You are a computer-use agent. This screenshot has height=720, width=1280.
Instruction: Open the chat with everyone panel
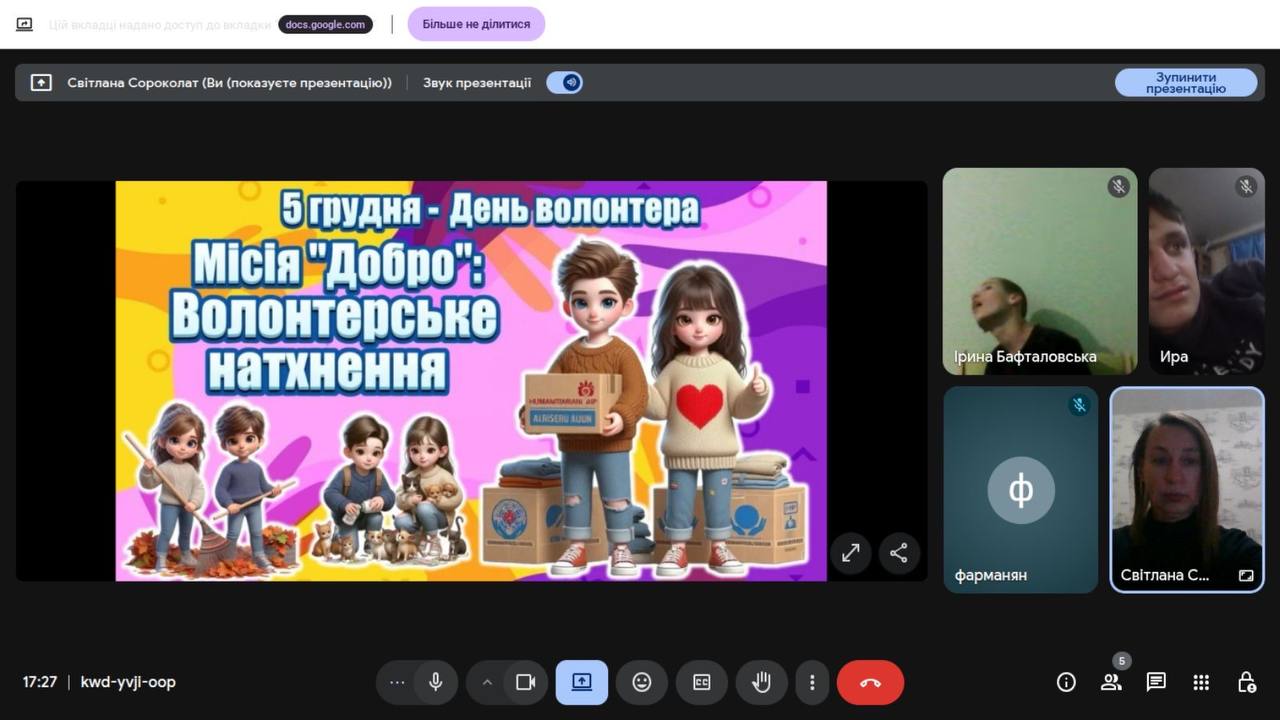tap(1156, 683)
